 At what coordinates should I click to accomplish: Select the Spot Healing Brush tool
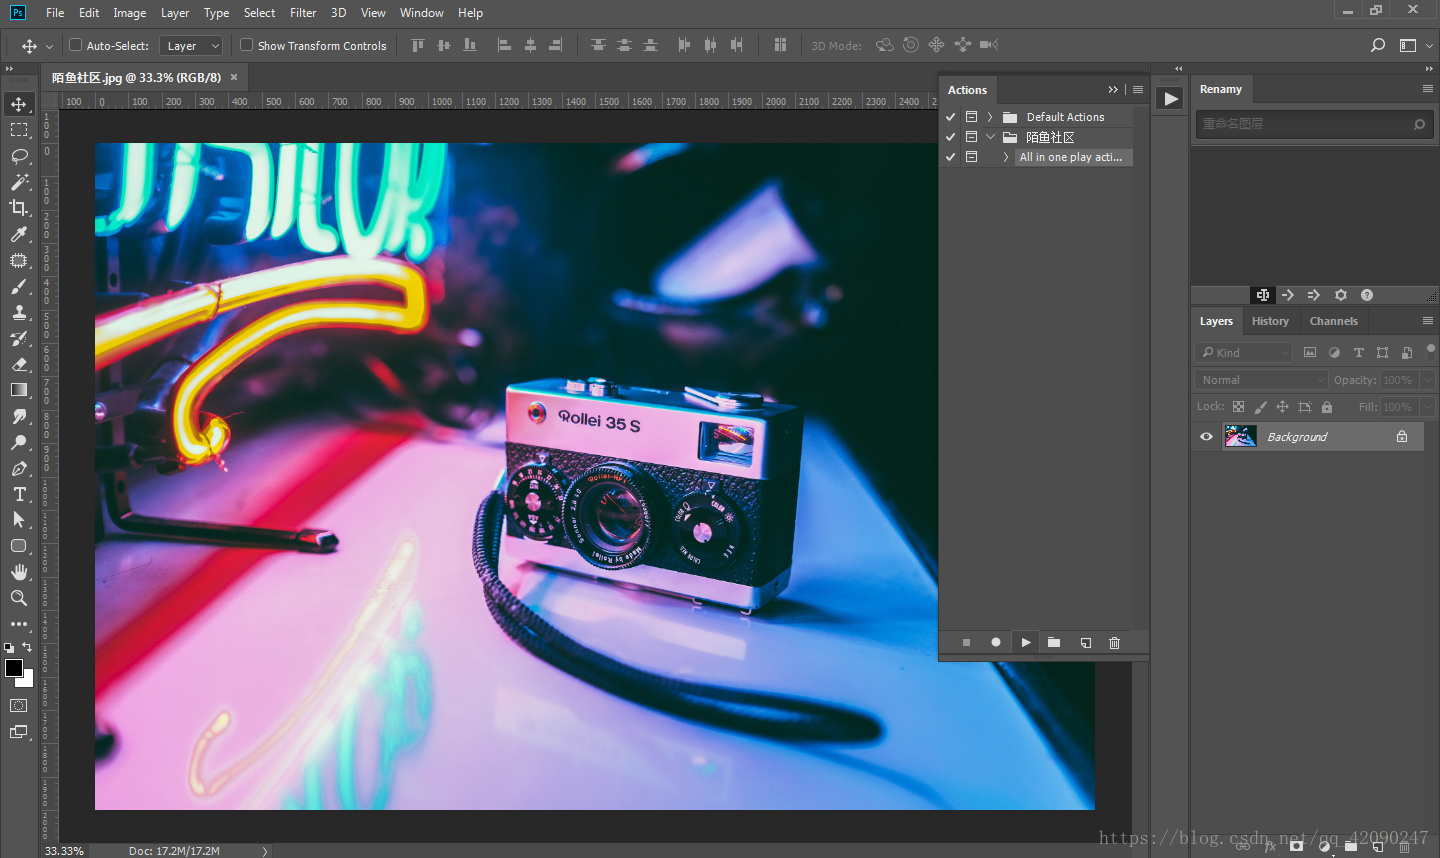click(x=19, y=260)
